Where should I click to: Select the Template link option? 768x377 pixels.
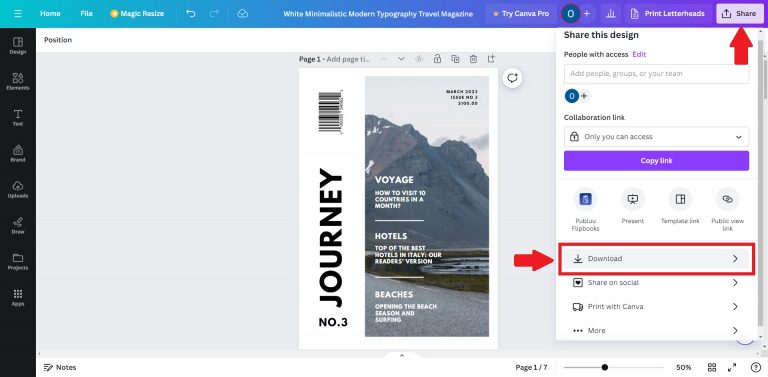[680, 206]
